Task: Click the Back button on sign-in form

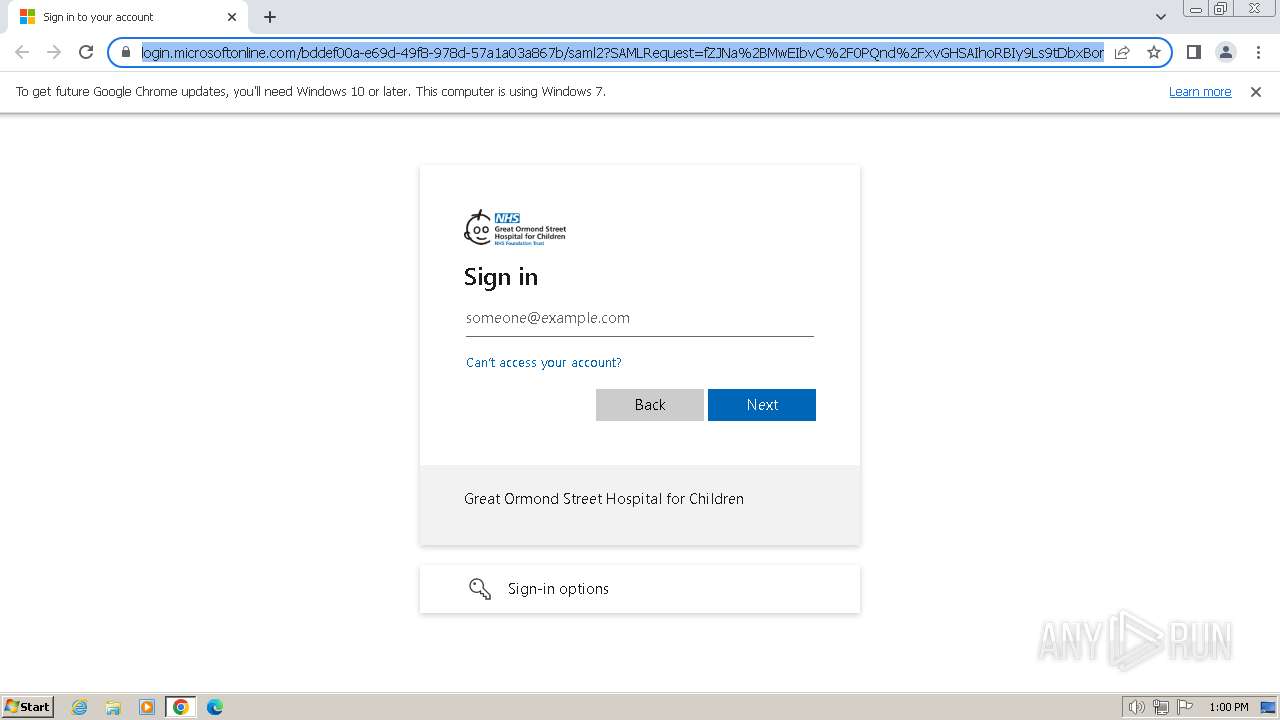Action: (650, 405)
